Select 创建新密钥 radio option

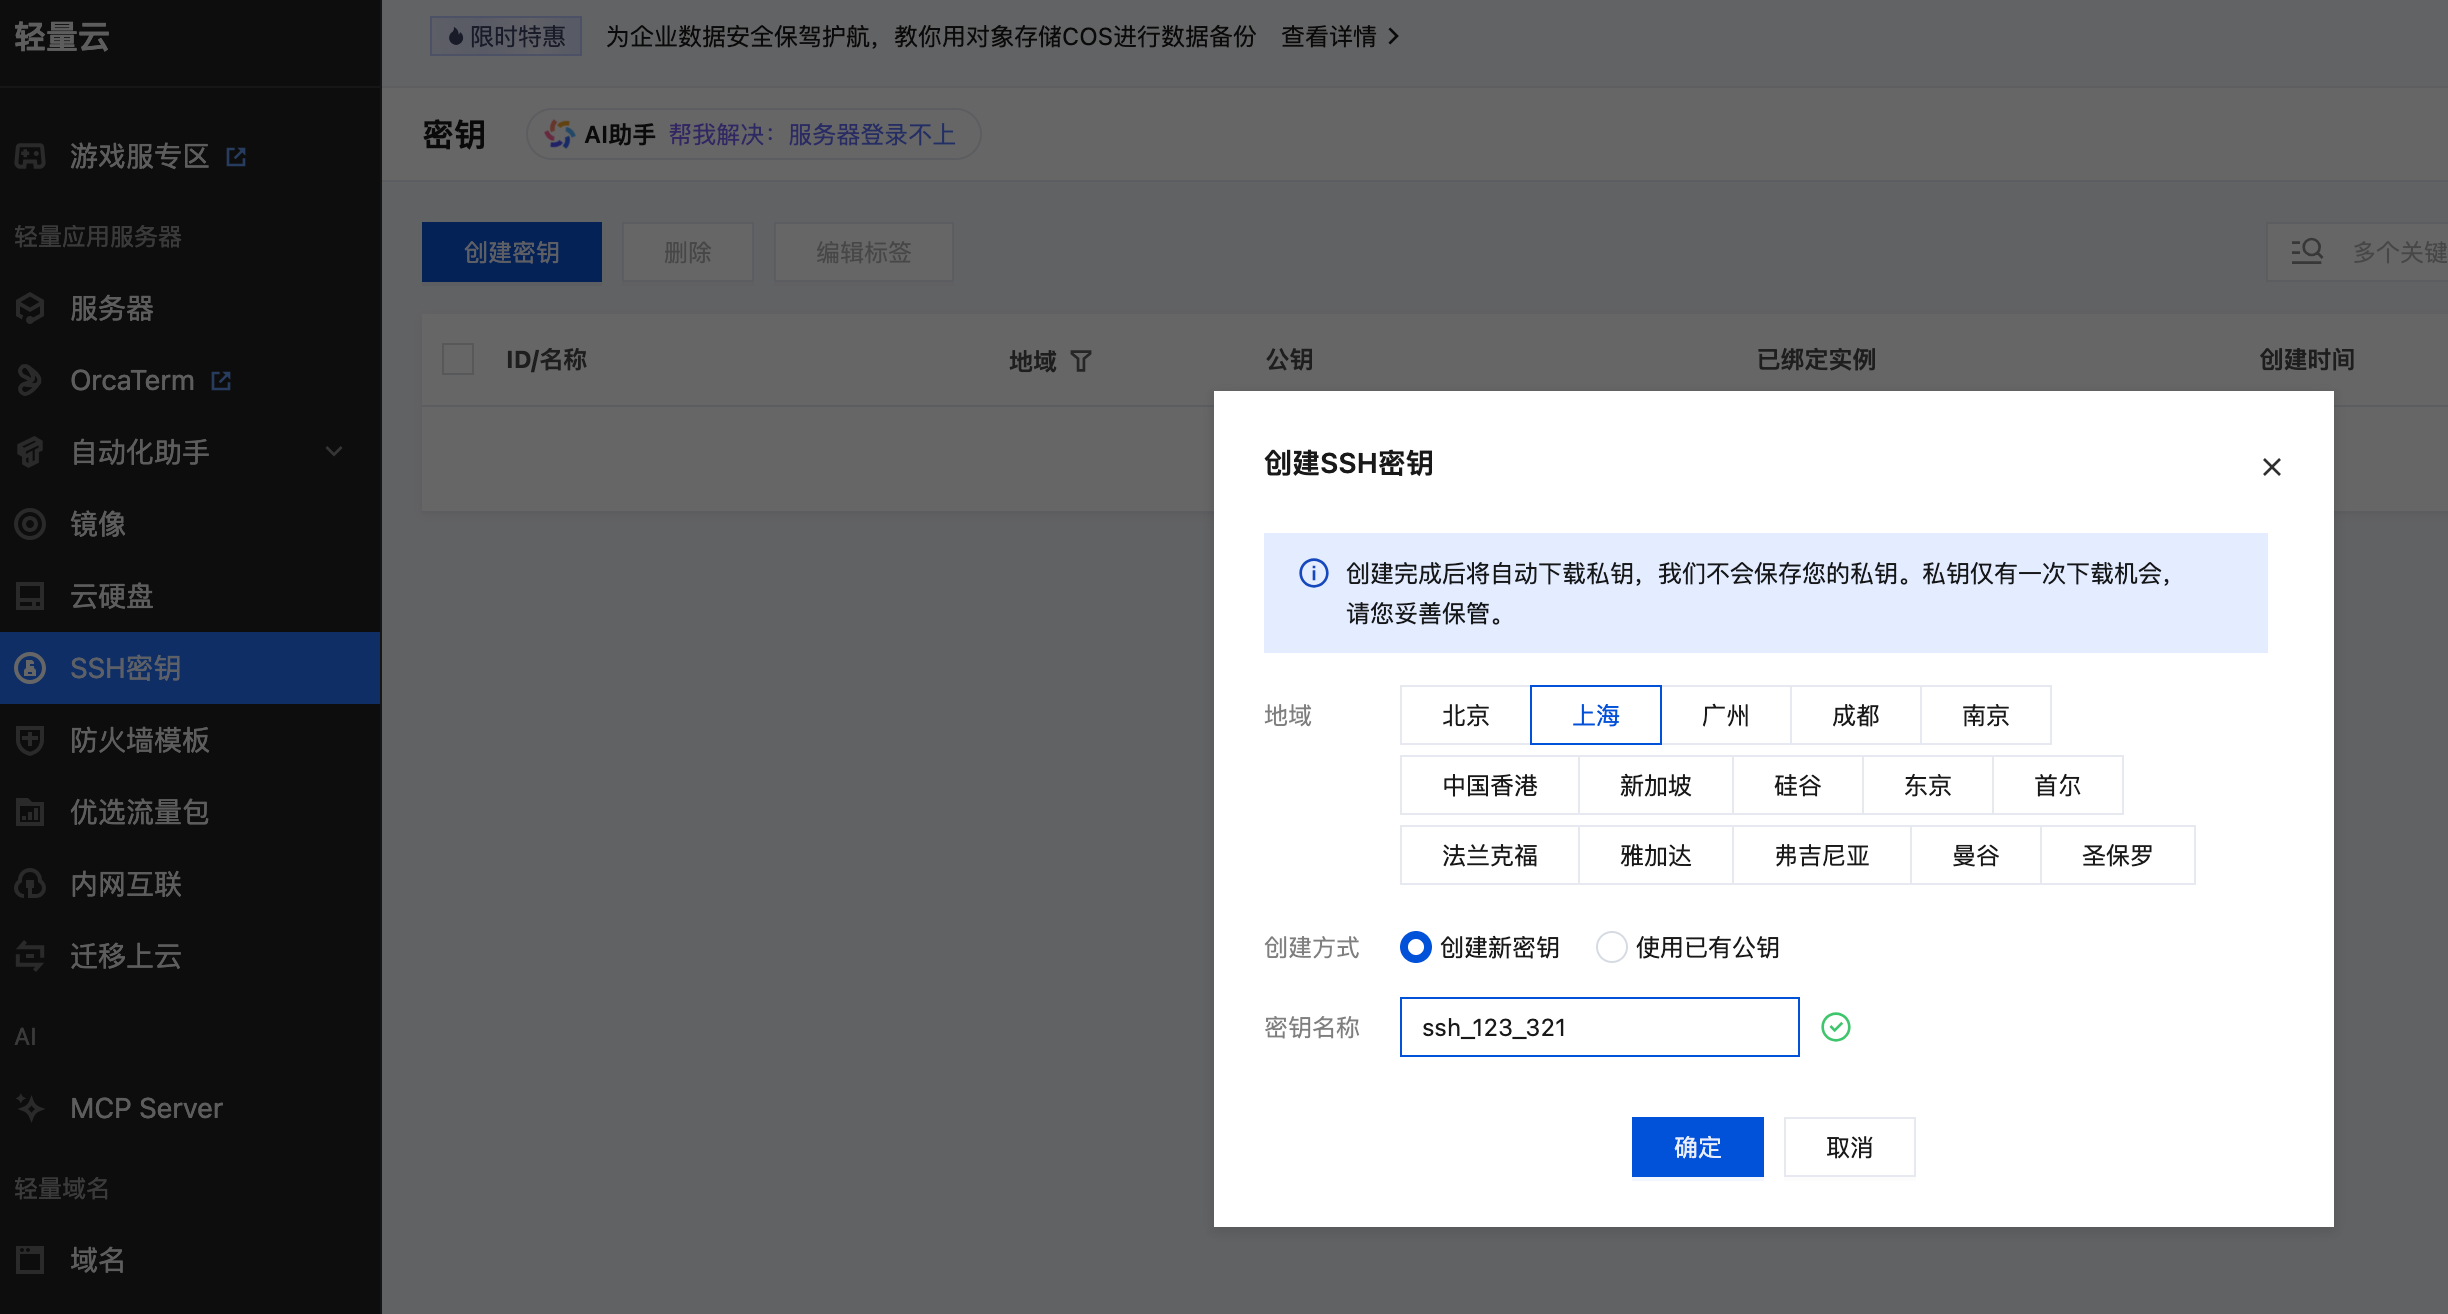click(1415, 947)
